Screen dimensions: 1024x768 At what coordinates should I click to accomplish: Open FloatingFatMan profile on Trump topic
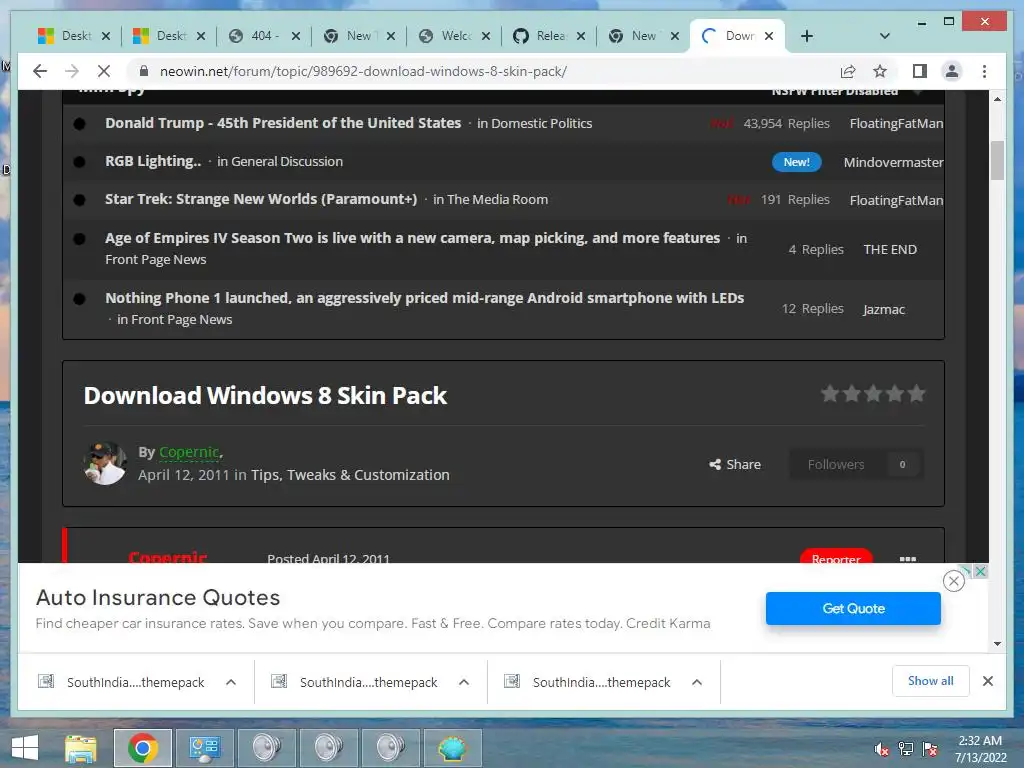896,123
